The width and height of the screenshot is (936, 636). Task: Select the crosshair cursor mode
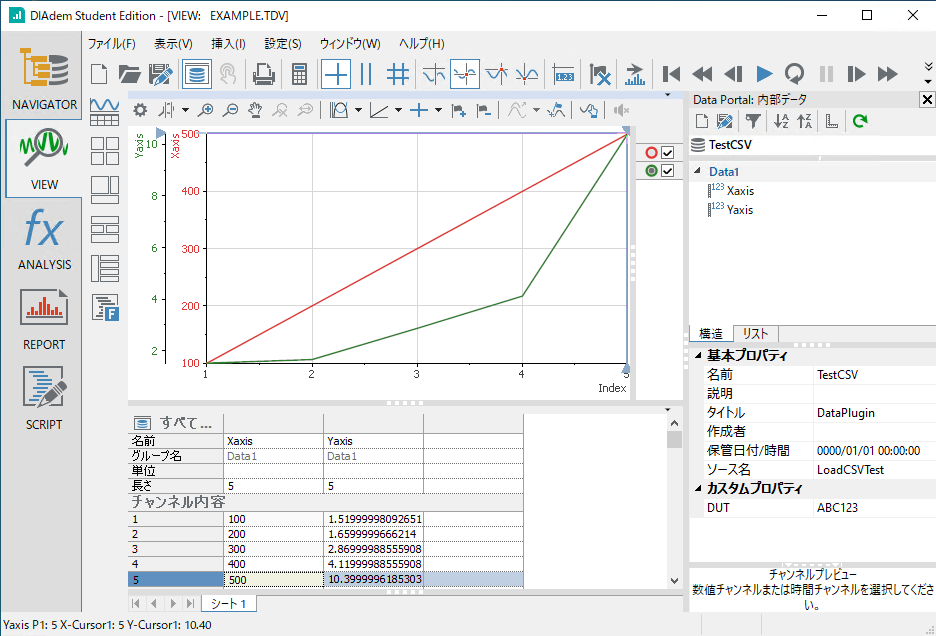[336, 74]
